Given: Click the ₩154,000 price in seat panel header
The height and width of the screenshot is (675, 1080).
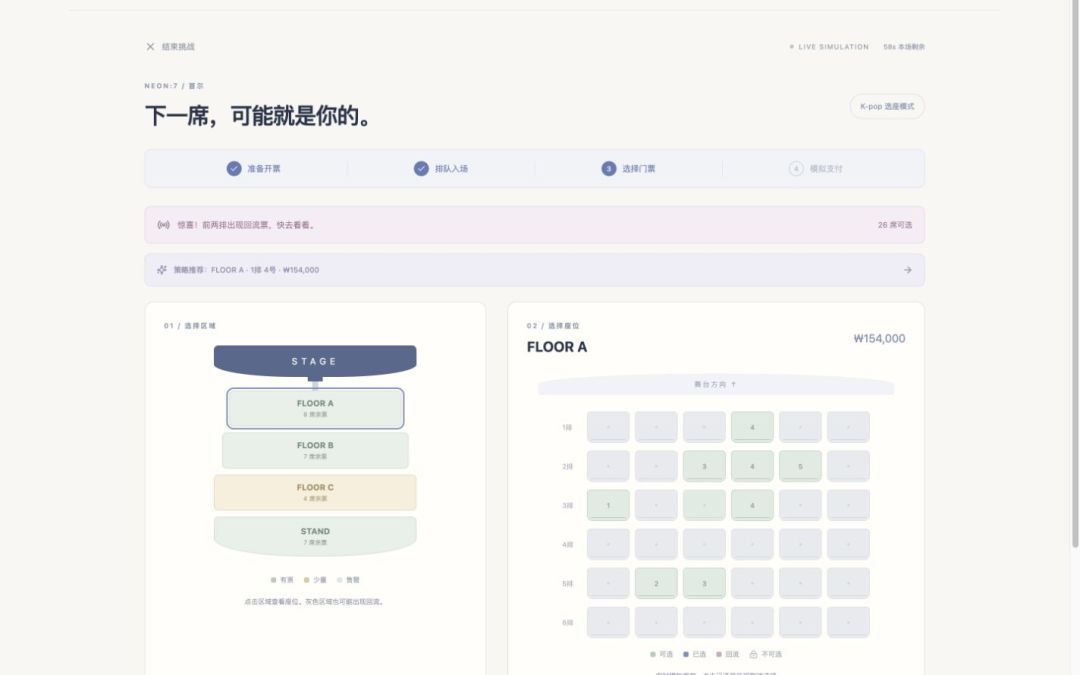Looking at the screenshot, I should pyautogui.click(x=880, y=339).
